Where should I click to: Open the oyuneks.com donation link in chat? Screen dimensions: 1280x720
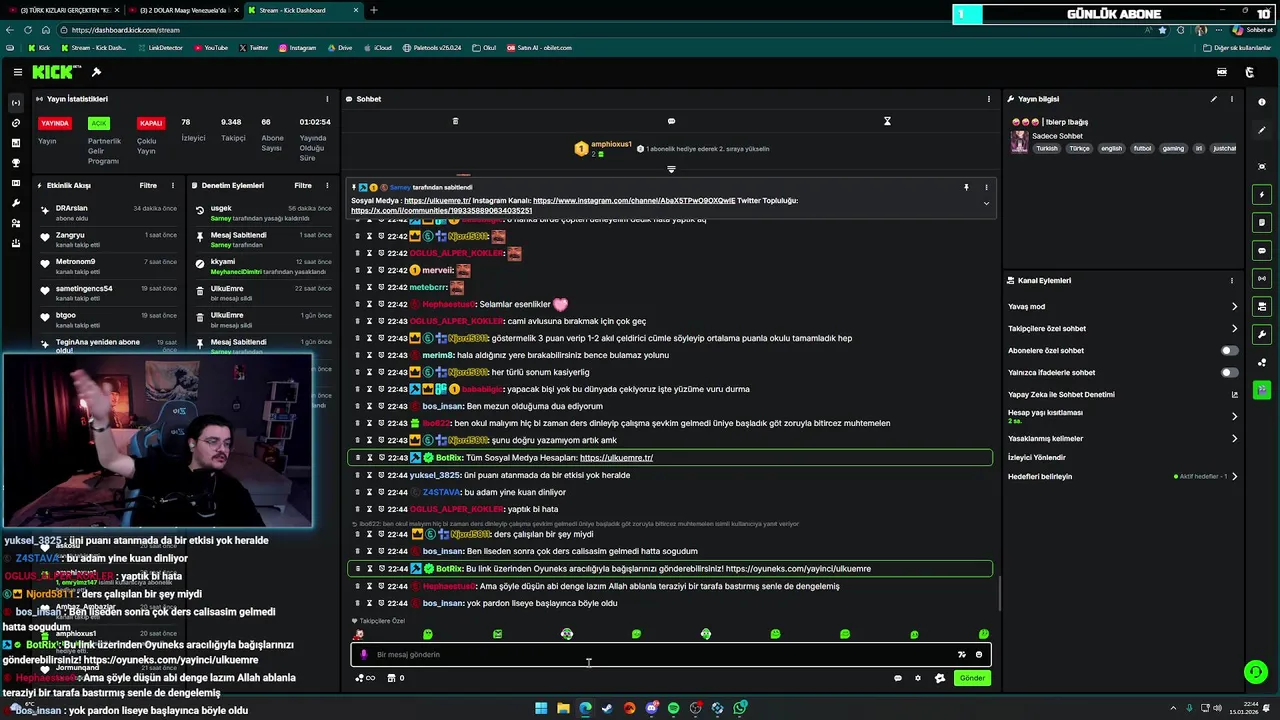798,569
